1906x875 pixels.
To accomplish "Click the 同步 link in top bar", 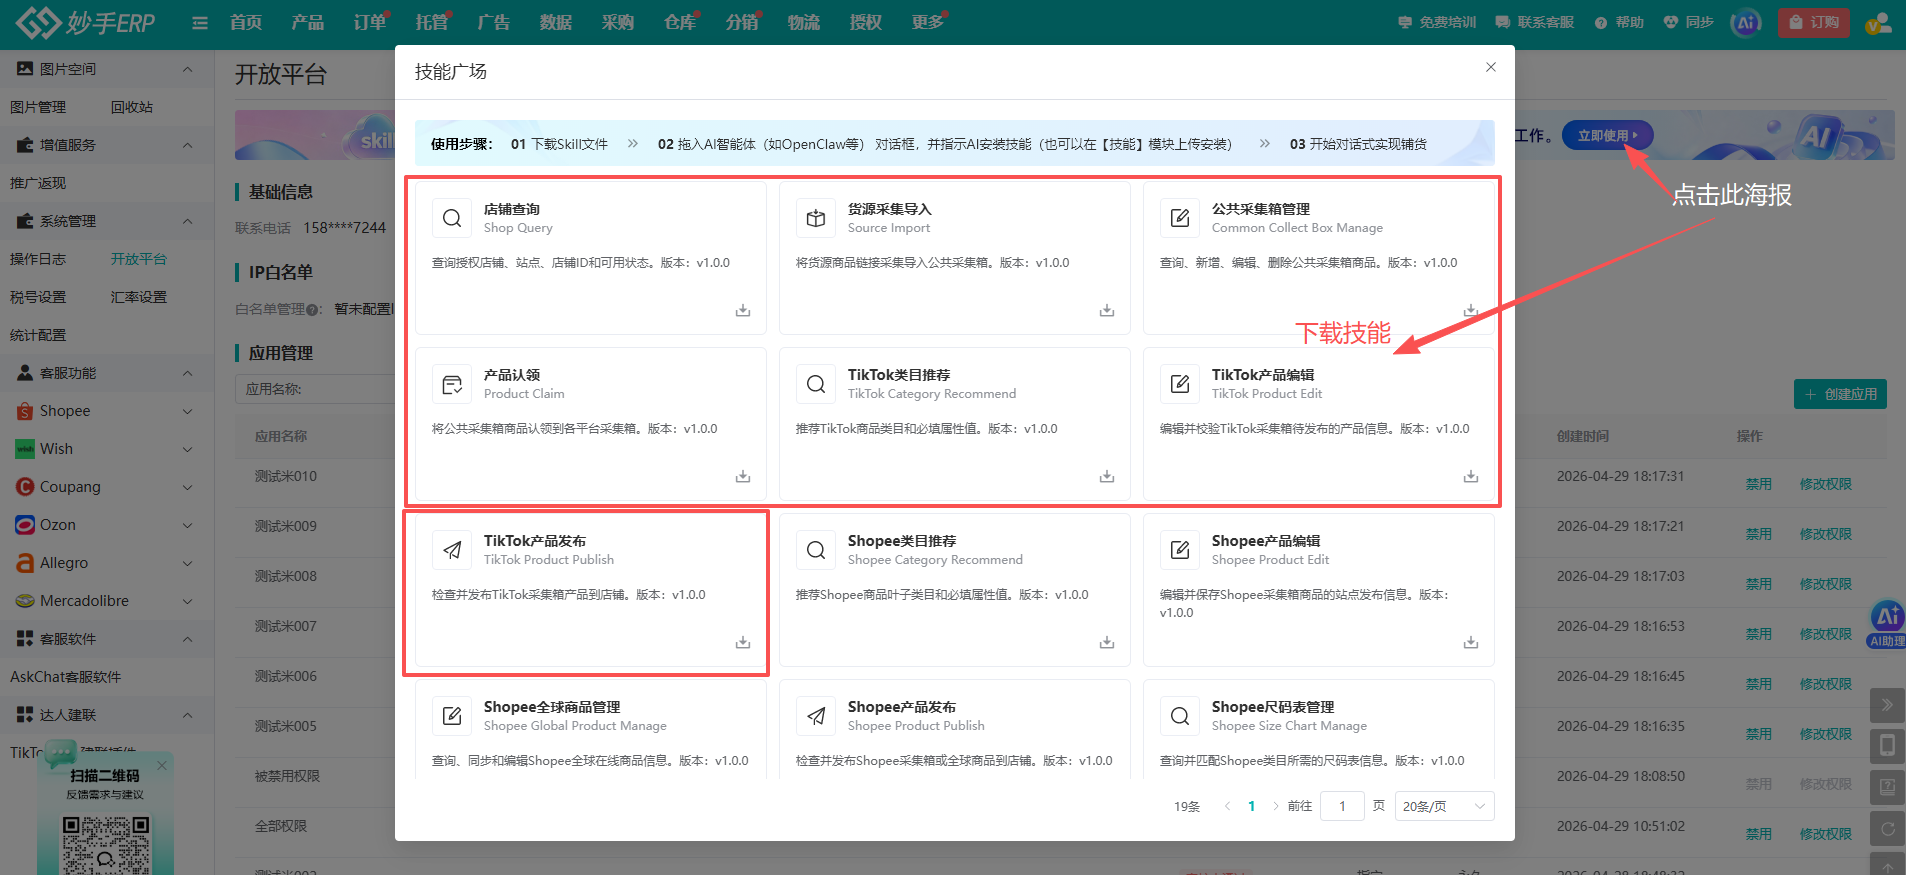I will [x=1689, y=23].
